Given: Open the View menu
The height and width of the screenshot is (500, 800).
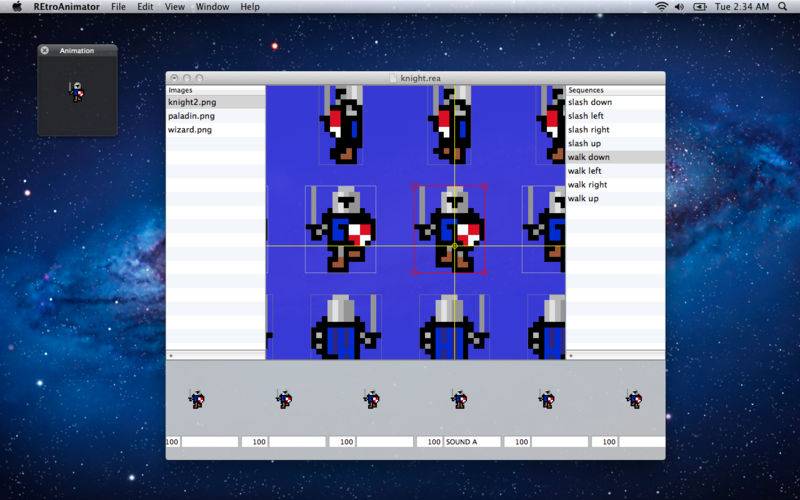Looking at the screenshot, I should click(x=174, y=7).
